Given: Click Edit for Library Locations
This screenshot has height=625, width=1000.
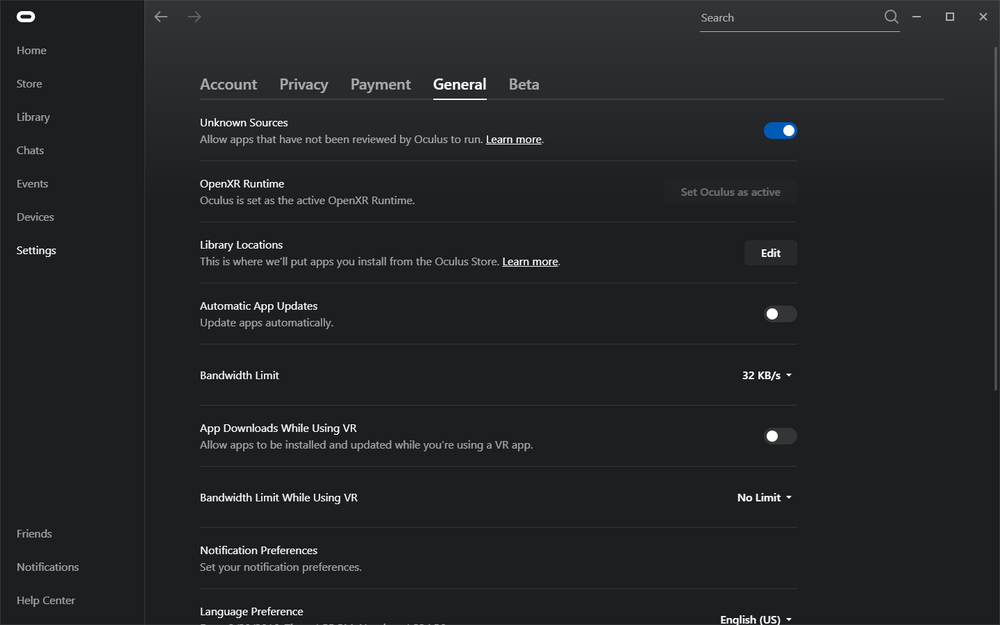Looking at the screenshot, I should (x=770, y=253).
